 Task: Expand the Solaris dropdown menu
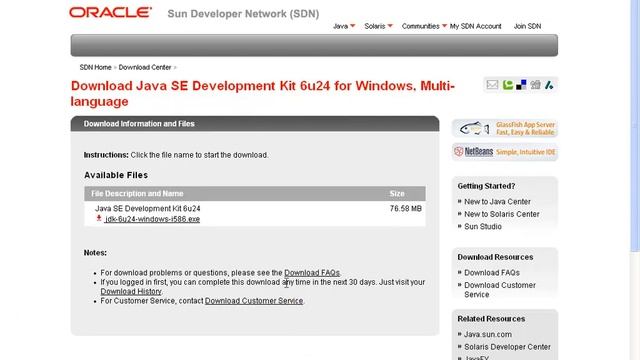[x=378, y=26]
